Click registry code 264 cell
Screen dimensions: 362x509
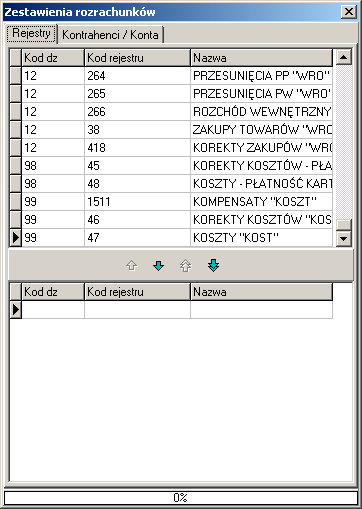tap(137, 76)
